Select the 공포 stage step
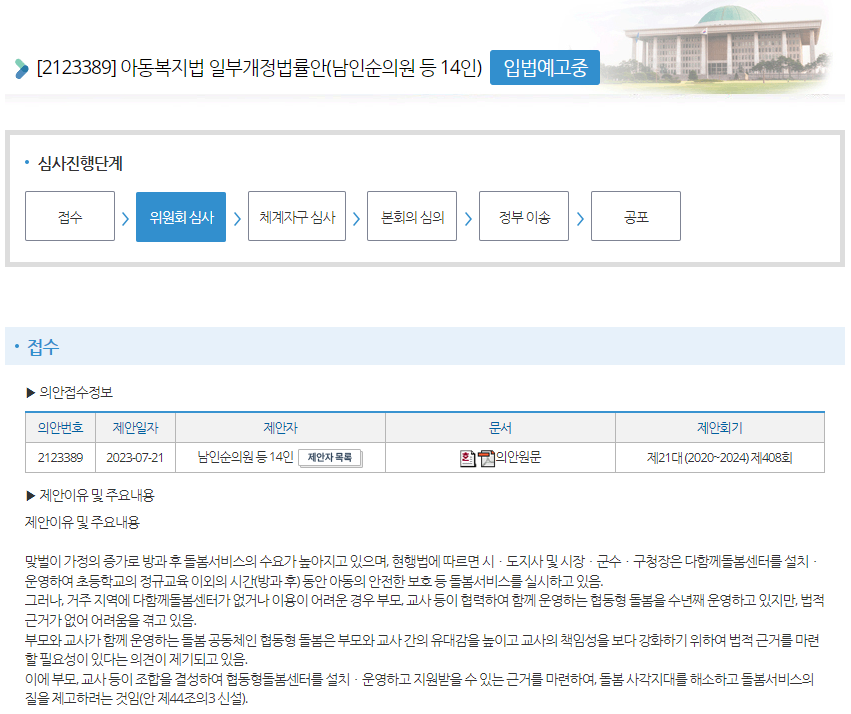This screenshot has width=851, height=714. [636, 217]
